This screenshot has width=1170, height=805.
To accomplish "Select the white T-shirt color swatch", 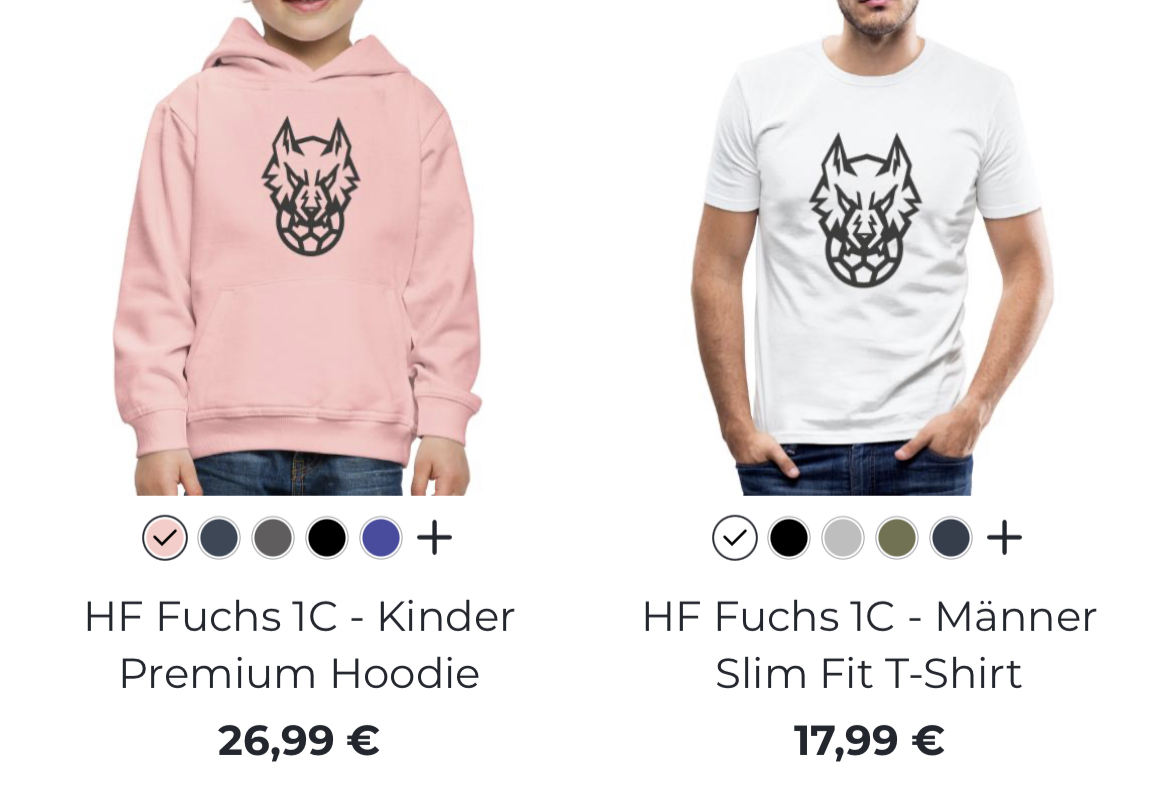I will click(x=735, y=538).
